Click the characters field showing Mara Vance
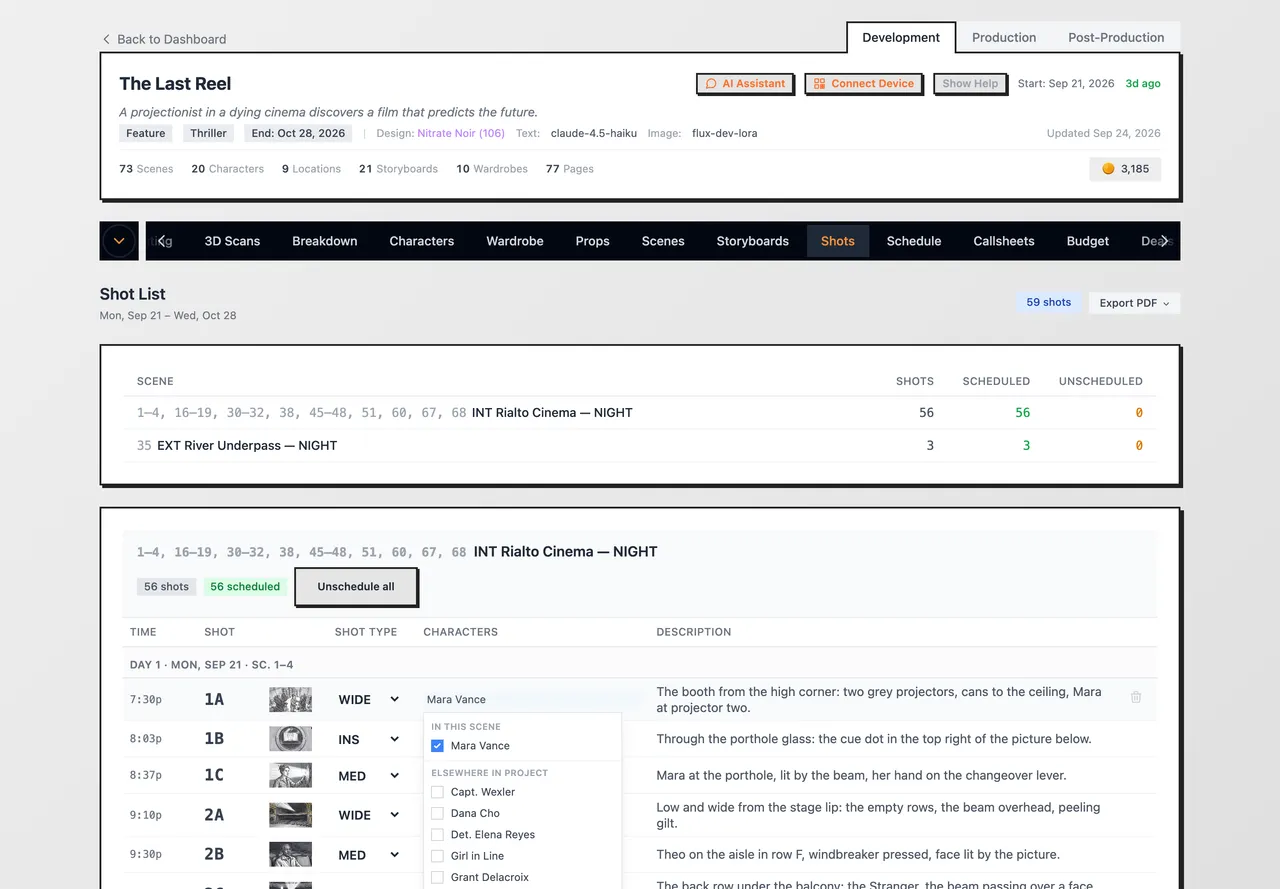 pos(533,700)
